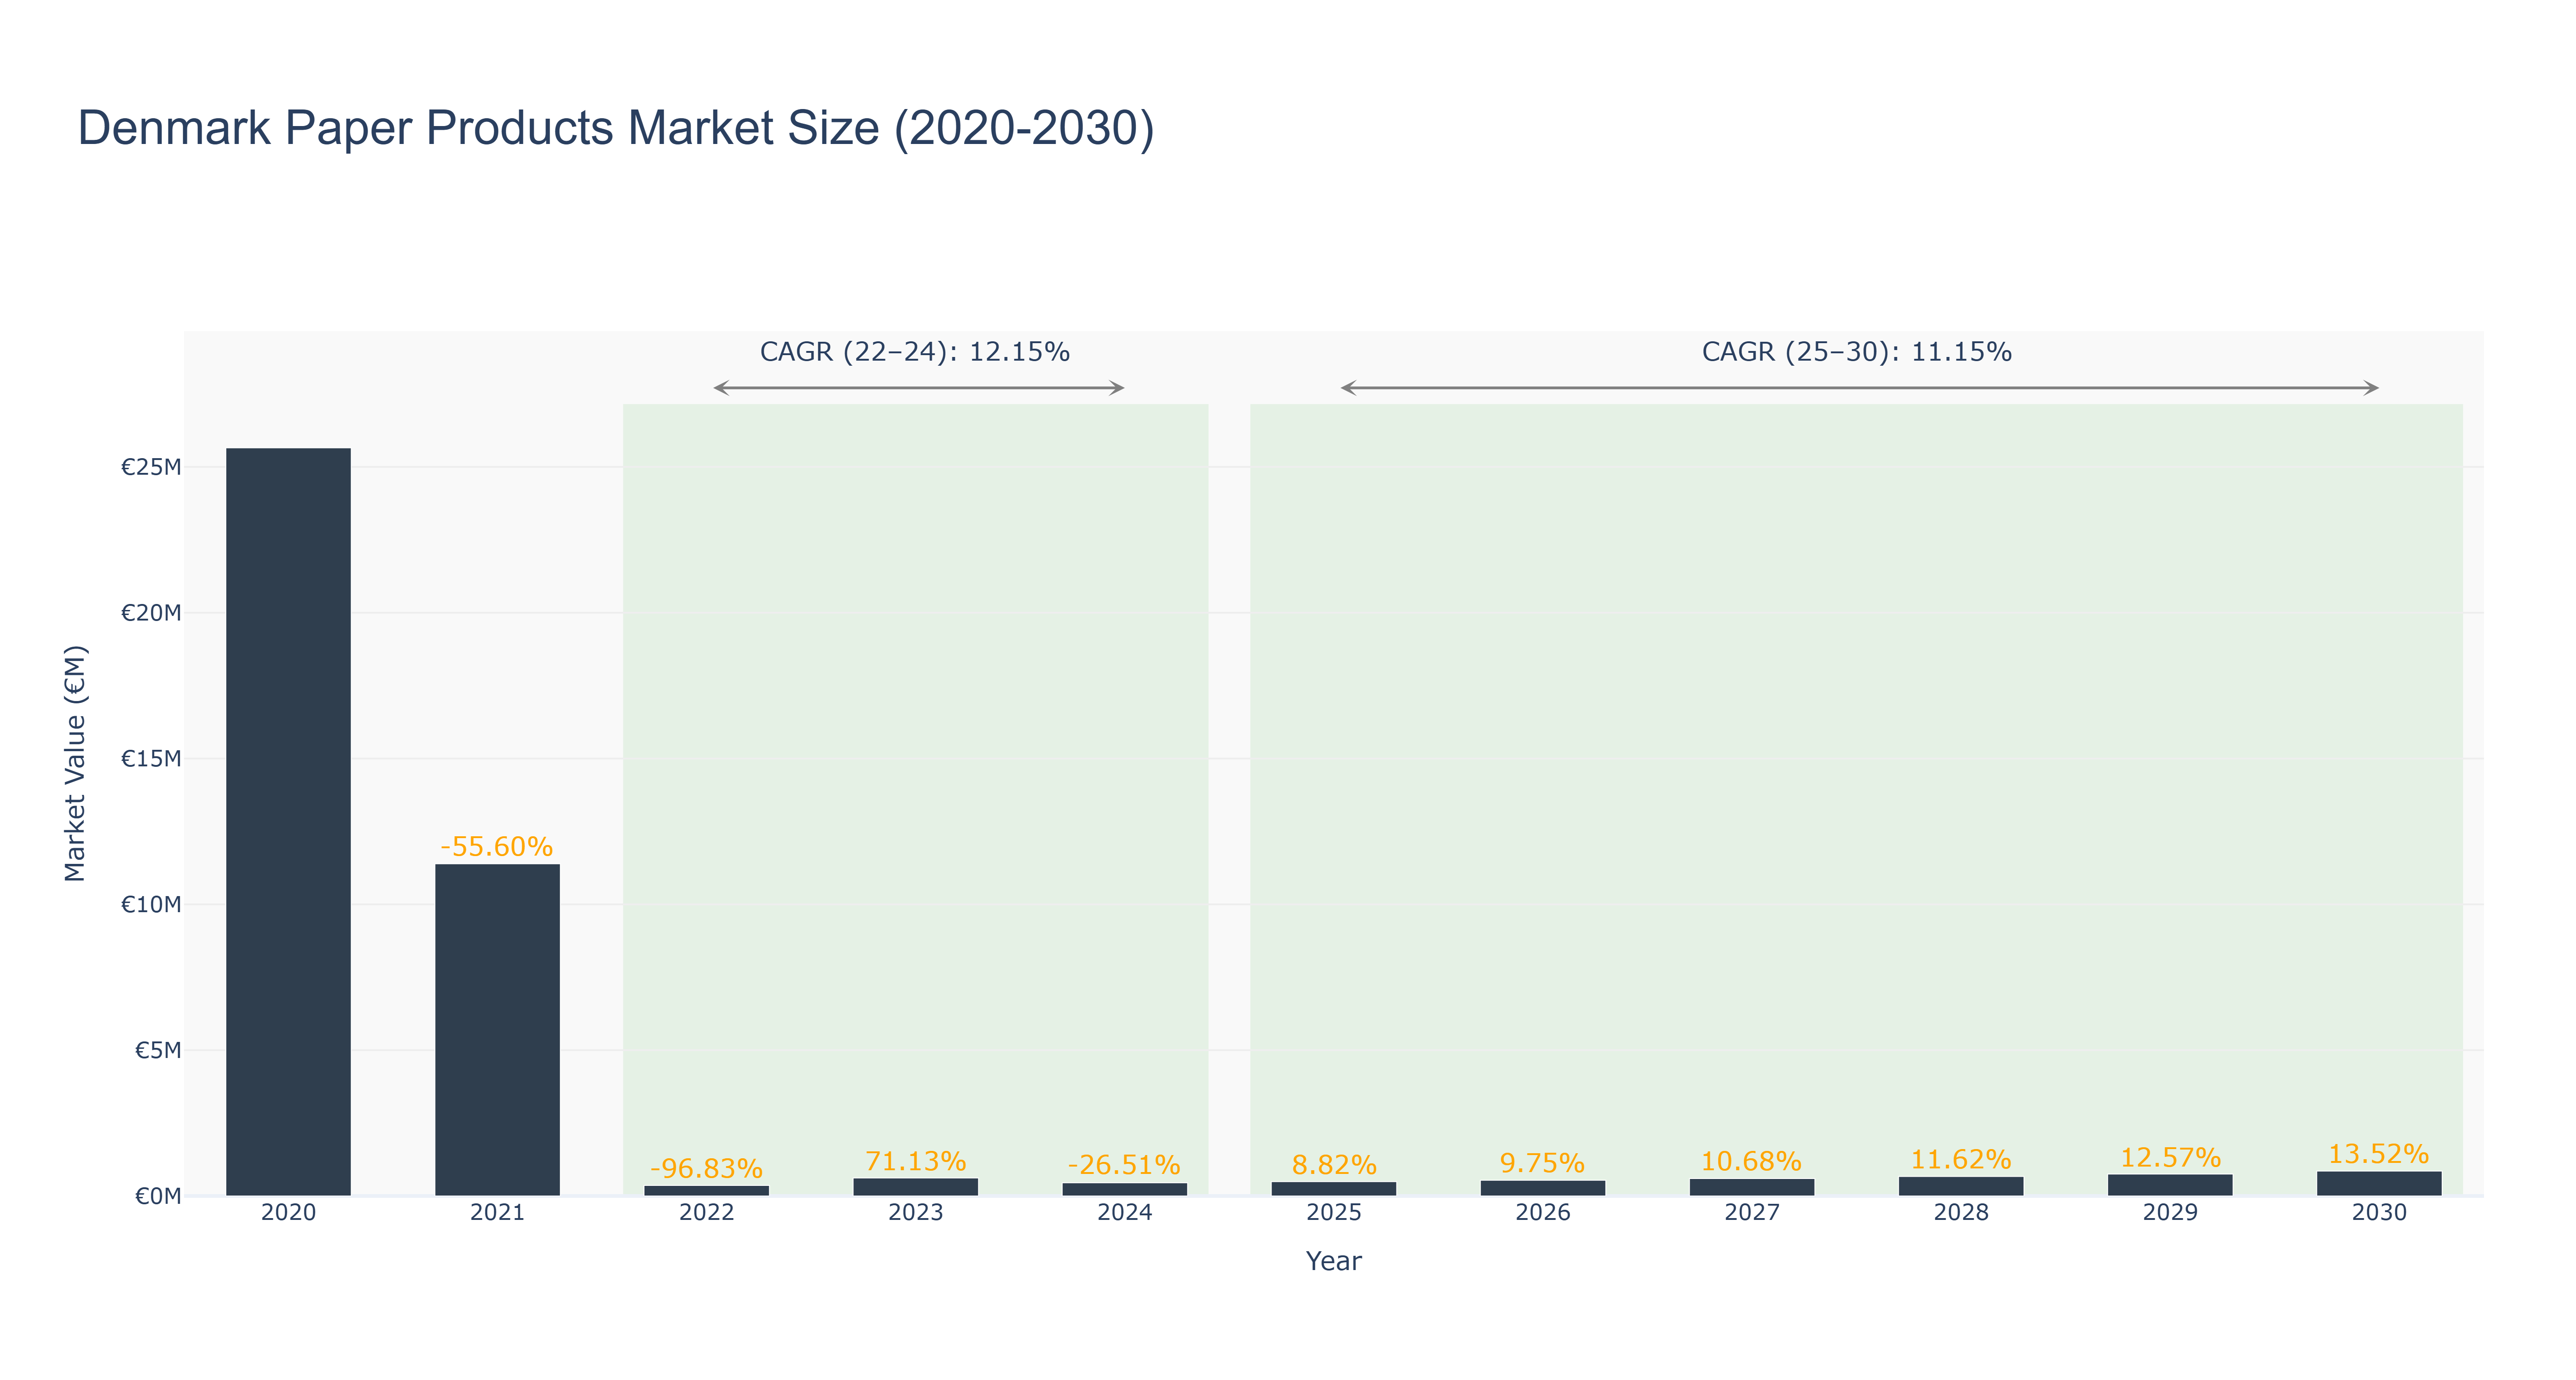Click the 2022 bar
2576x1380 pixels.
[x=706, y=1190]
